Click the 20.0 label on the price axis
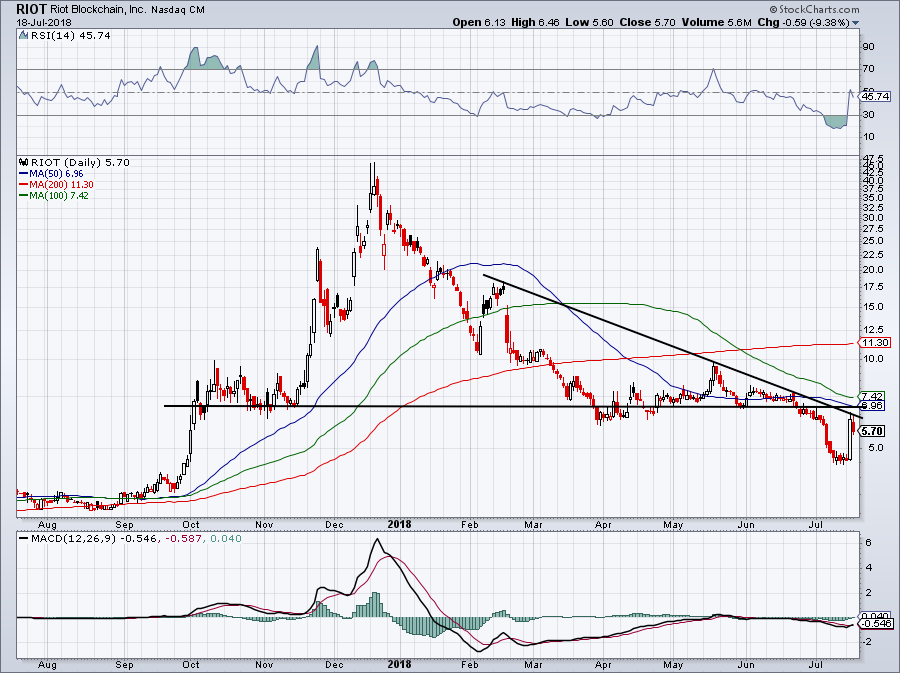This screenshot has width=900, height=673. coord(872,270)
